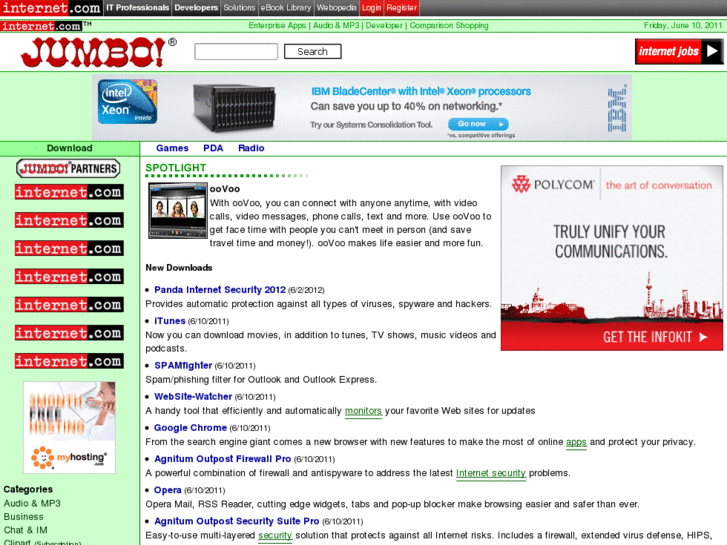Open Panda Internet Security 2012 link
The image size is (727, 545).
pyautogui.click(x=220, y=289)
